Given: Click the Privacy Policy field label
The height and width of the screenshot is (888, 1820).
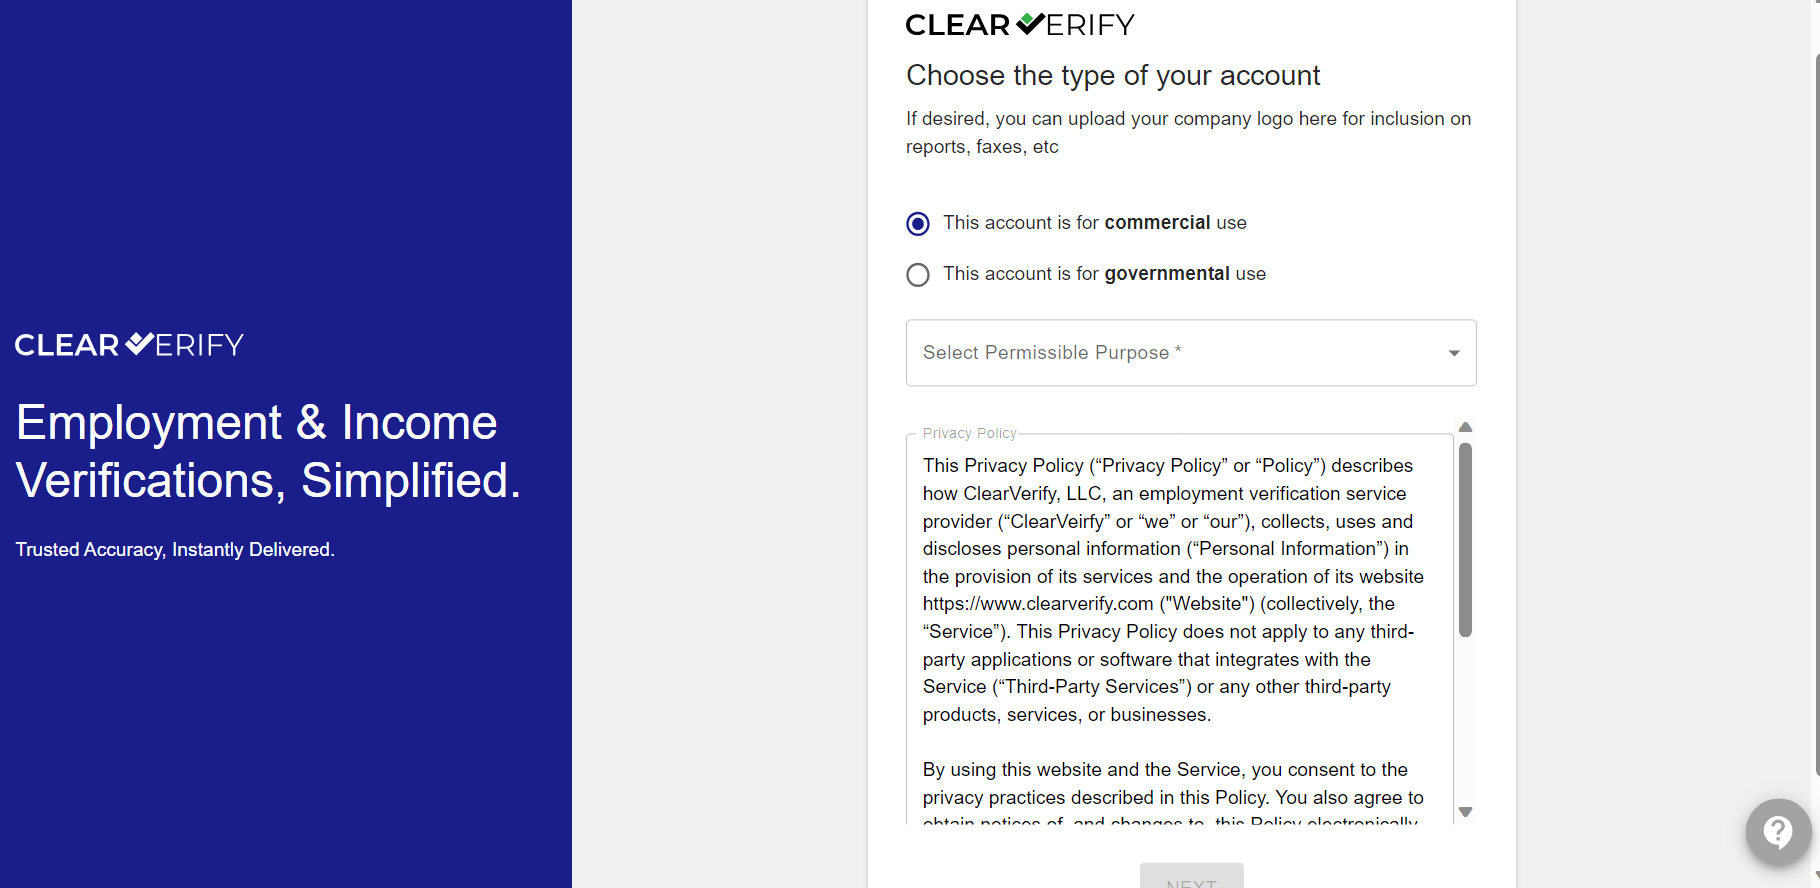Looking at the screenshot, I should tap(969, 433).
